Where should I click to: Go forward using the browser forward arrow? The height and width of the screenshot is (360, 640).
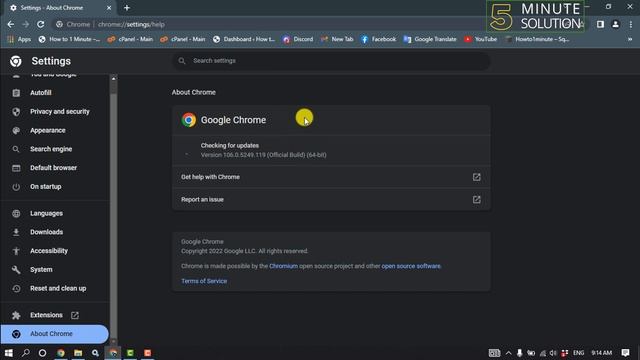[25, 24]
